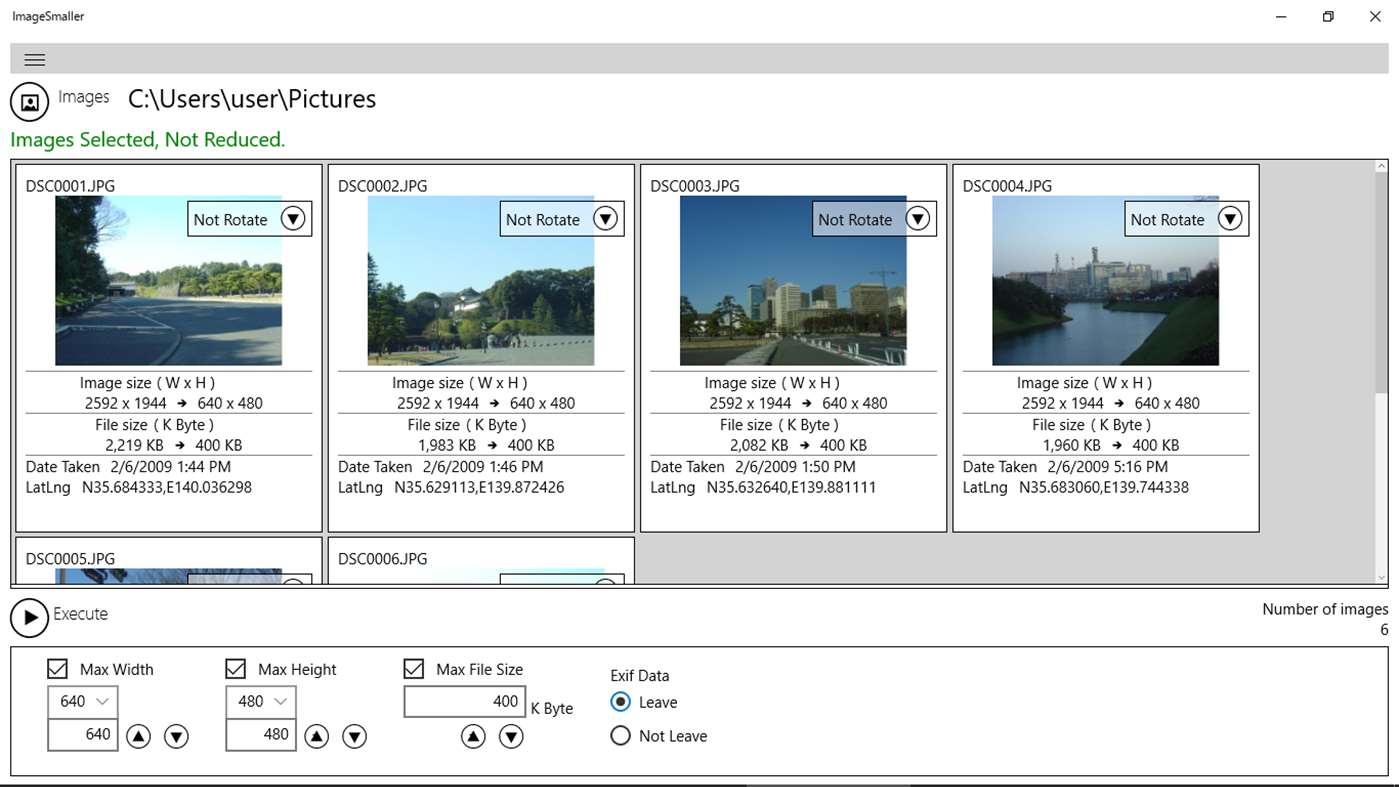Select the DSC0002.JPG thumbnail image

tap(481, 280)
